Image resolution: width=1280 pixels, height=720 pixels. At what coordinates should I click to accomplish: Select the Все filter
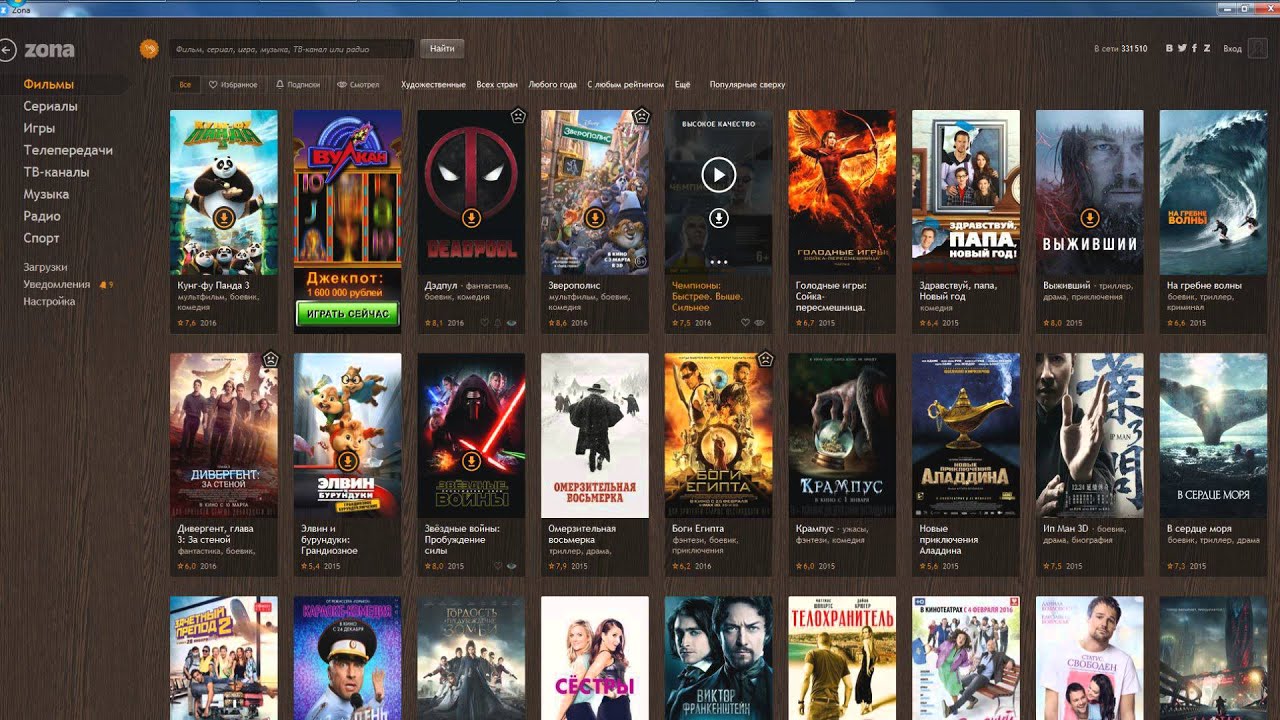(x=185, y=85)
